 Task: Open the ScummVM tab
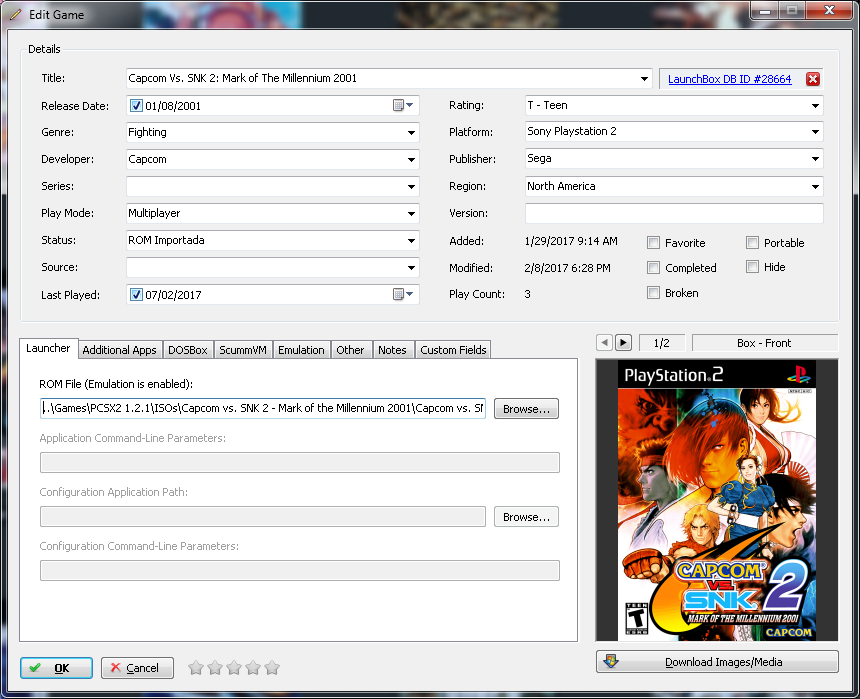243,350
